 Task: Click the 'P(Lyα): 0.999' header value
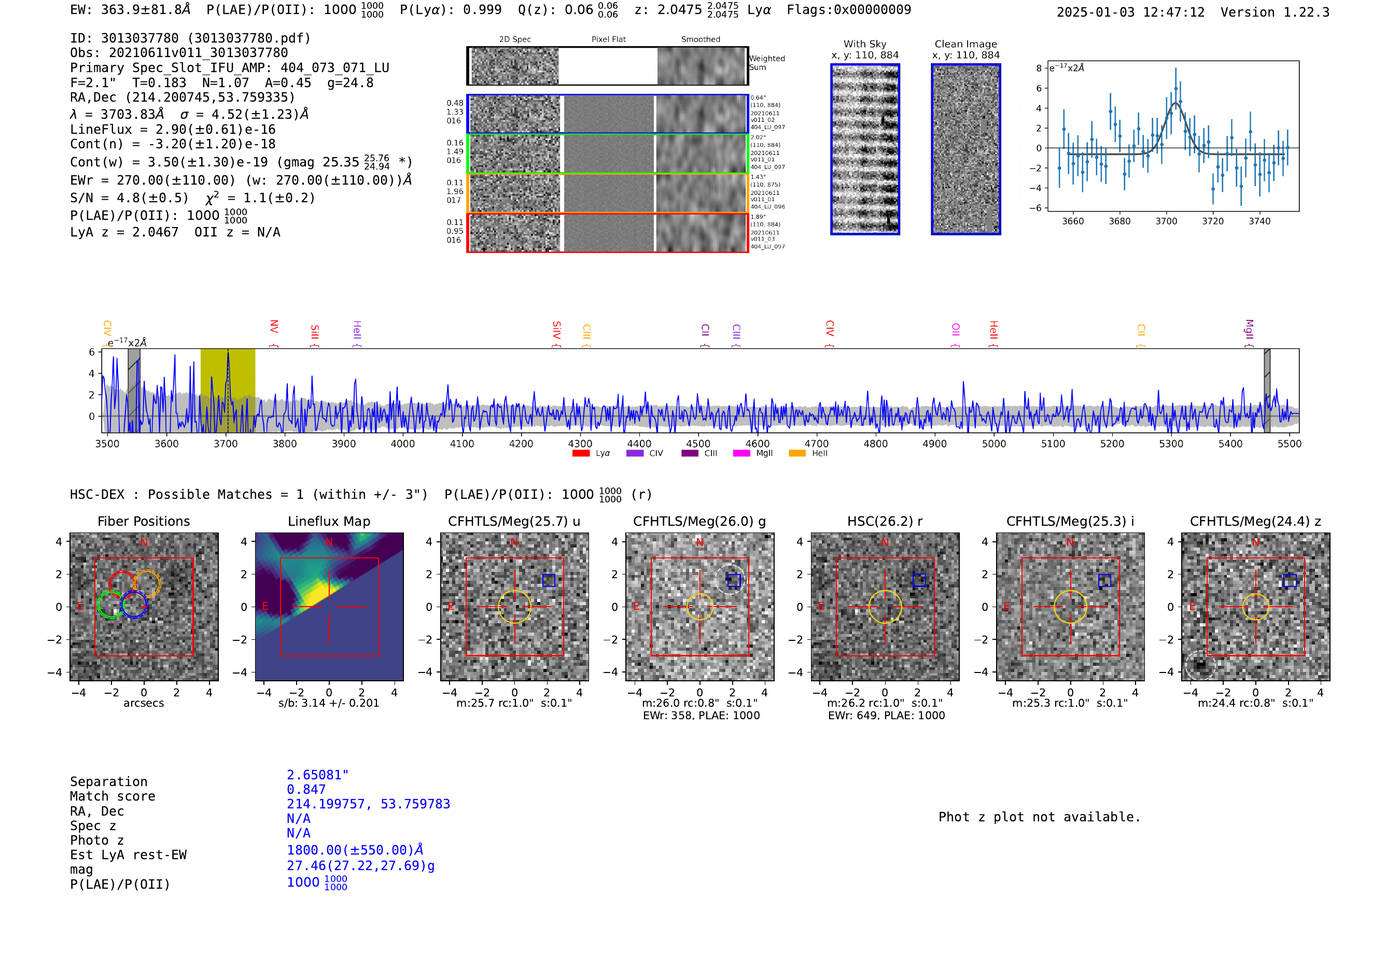(x=451, y=10)
